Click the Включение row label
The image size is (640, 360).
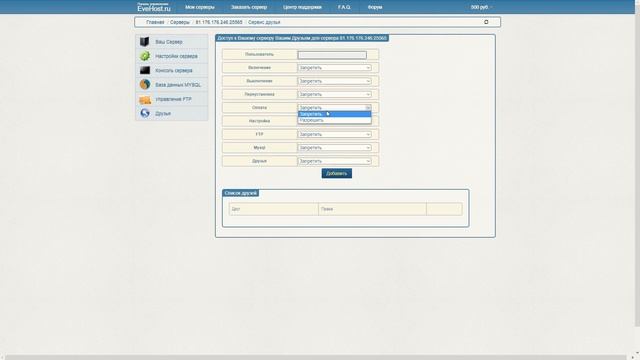pyautogui.click(x=259, y=67)
